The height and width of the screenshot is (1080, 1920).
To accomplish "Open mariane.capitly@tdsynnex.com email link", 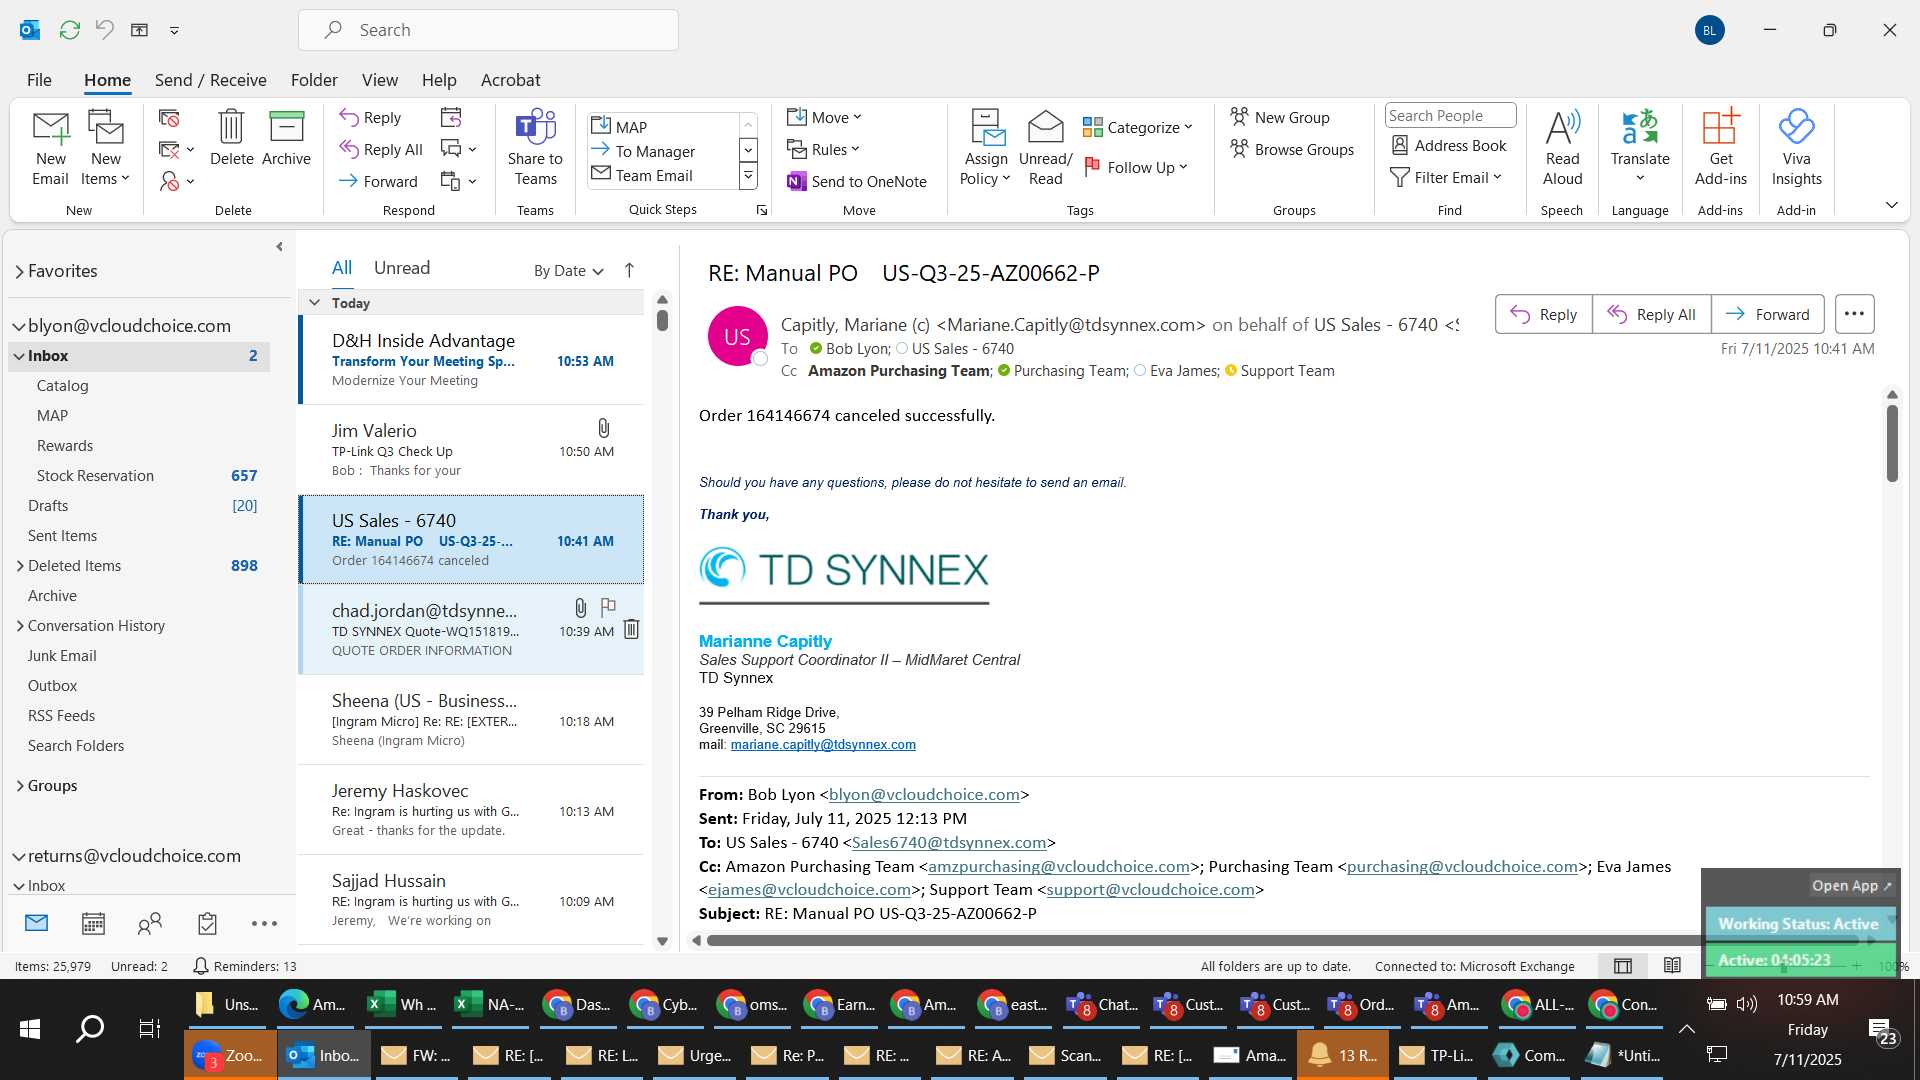I will click(x=823, y=745).
